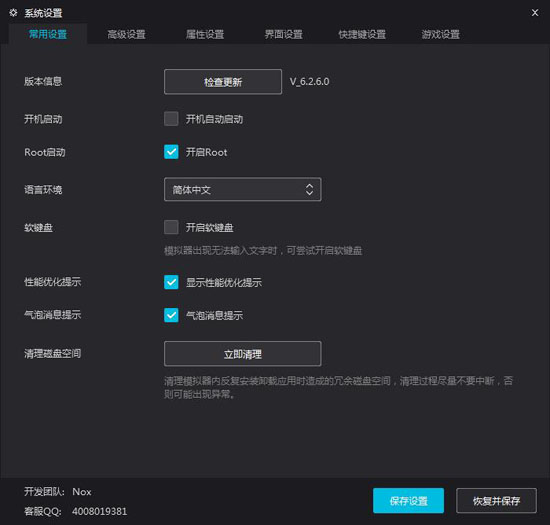Viewport: 550px width, 525px height.
Task: Click the blue 保存设置 button
Action: click(408, 500)
